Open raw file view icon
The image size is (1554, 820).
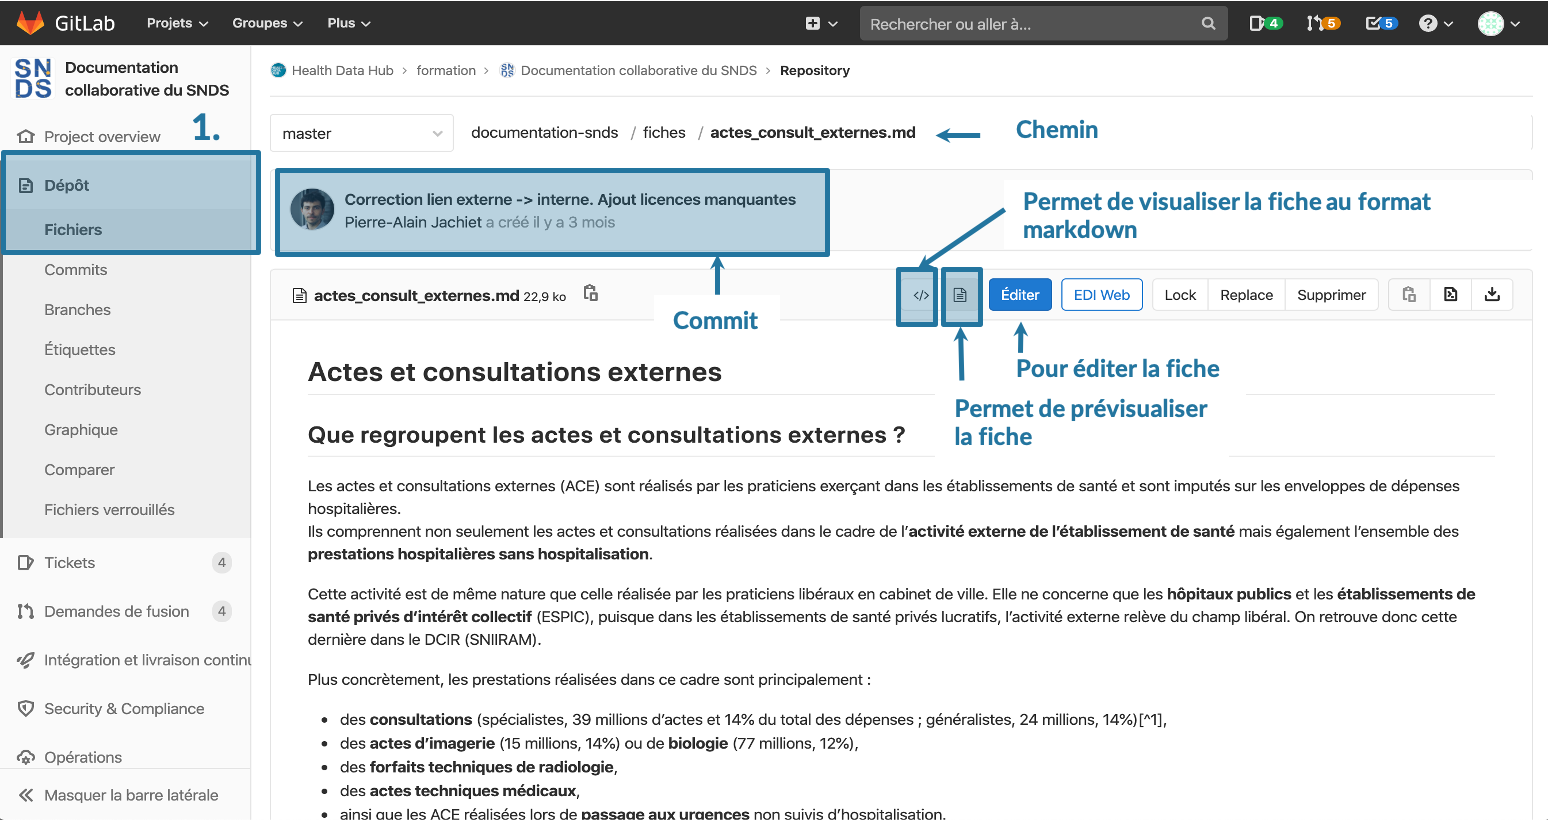(1450, 295)
